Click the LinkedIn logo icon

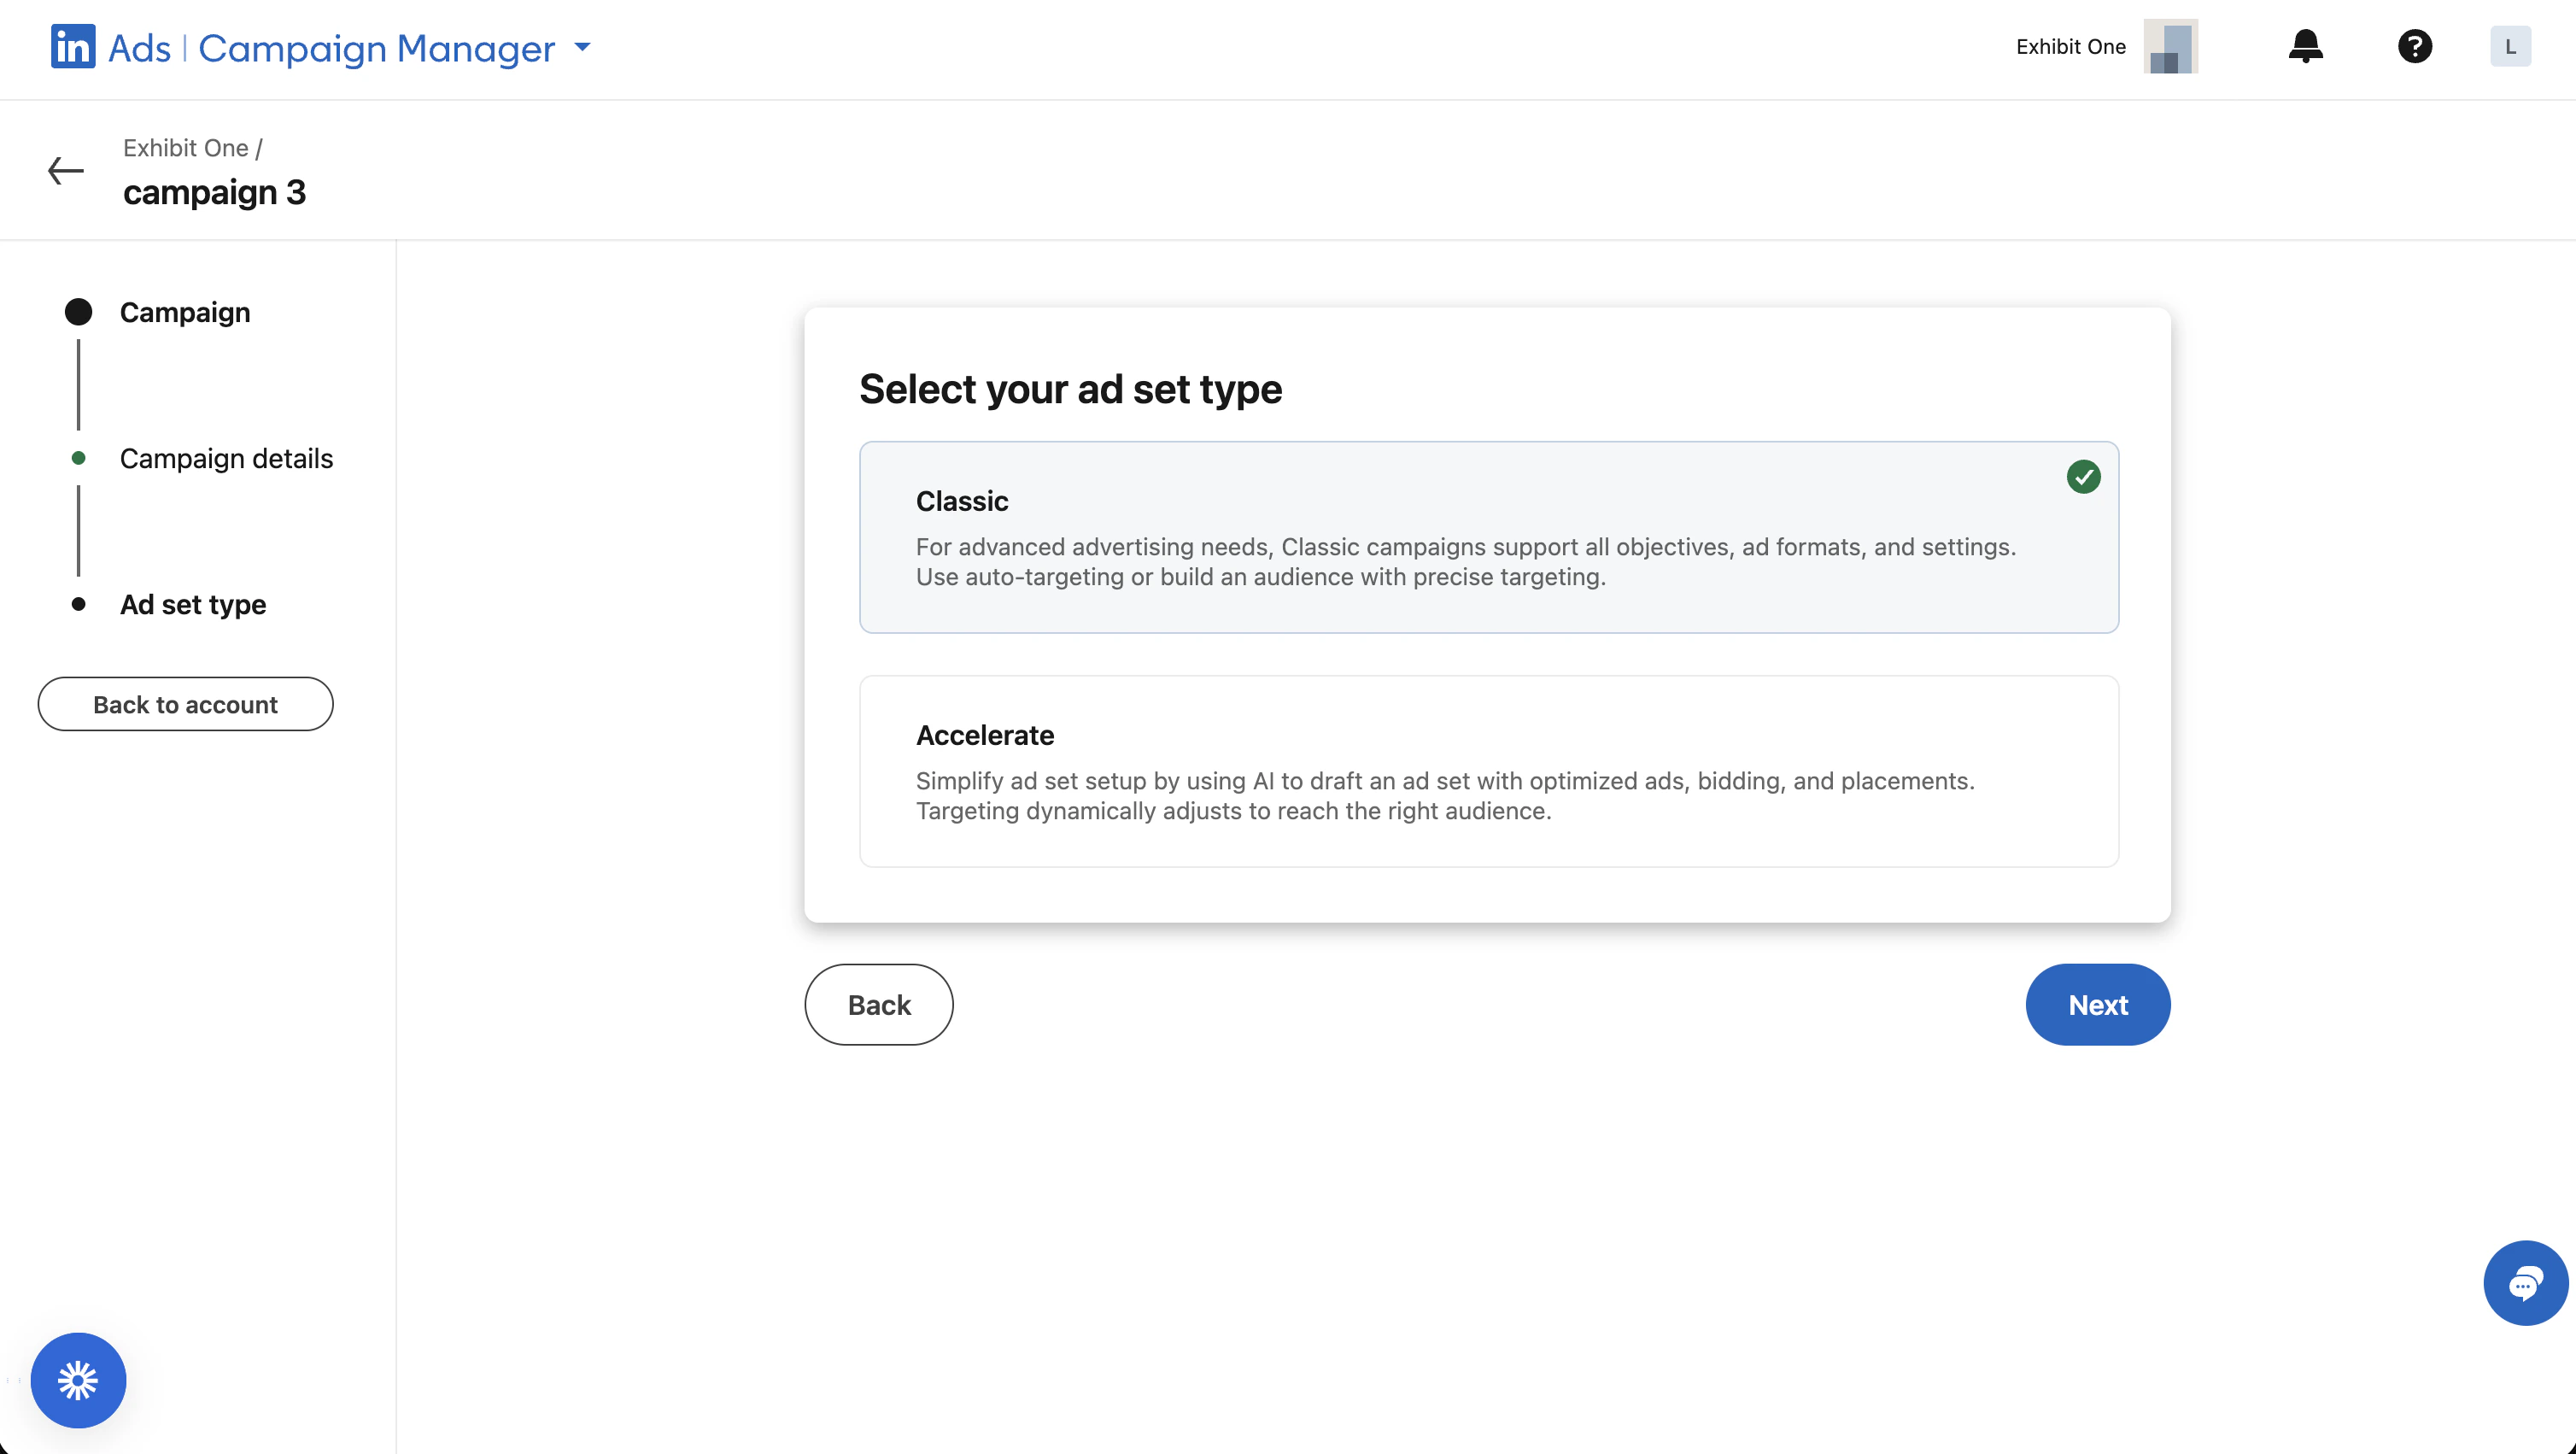pos(73,47)
